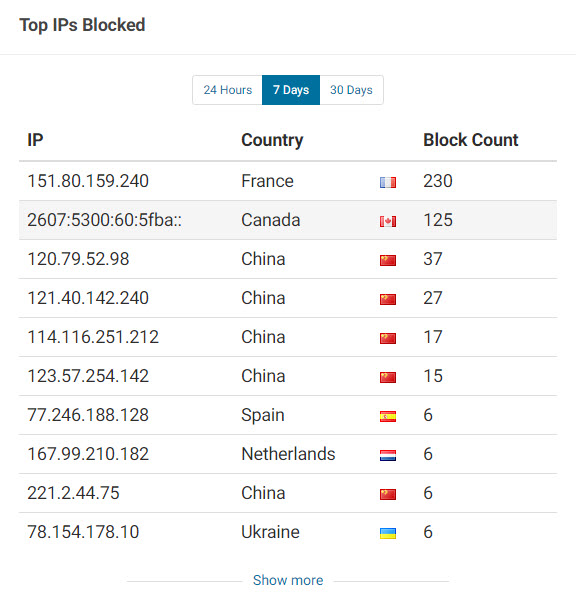576x608 pixels.
Task: Click the Ukraine flag icon
Action: [388, 533]
